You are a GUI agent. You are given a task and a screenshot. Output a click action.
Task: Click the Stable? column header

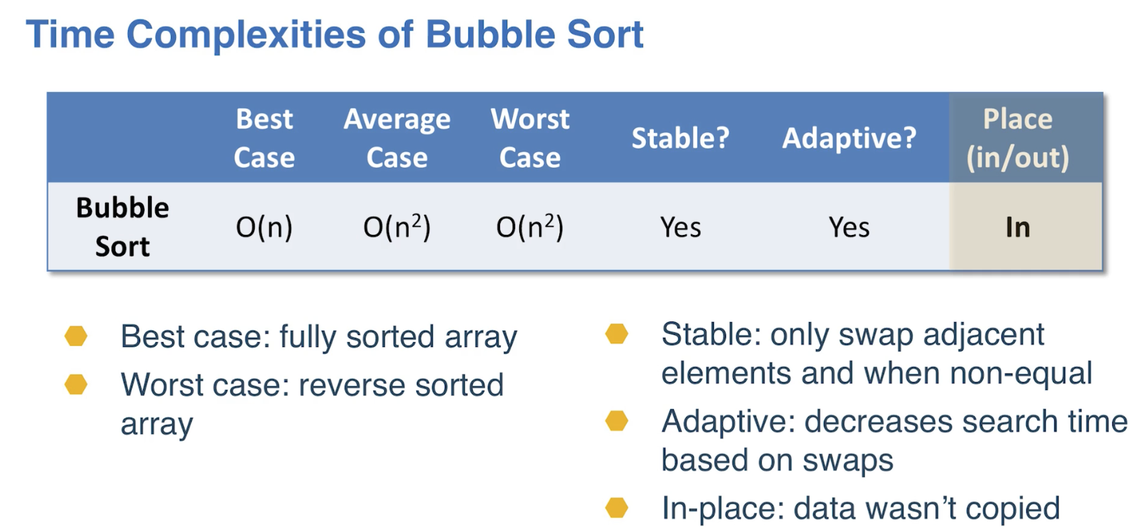coord(681,138)
